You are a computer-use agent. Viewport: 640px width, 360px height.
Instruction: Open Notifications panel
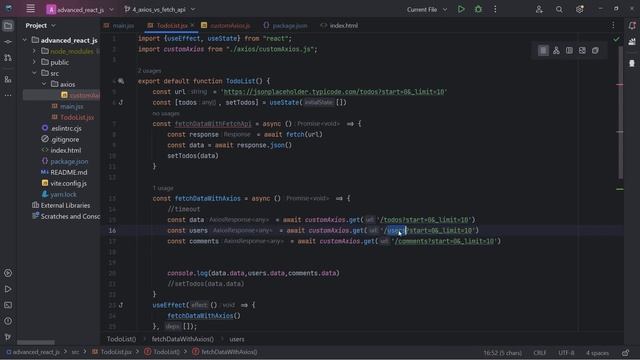(632, 26)
